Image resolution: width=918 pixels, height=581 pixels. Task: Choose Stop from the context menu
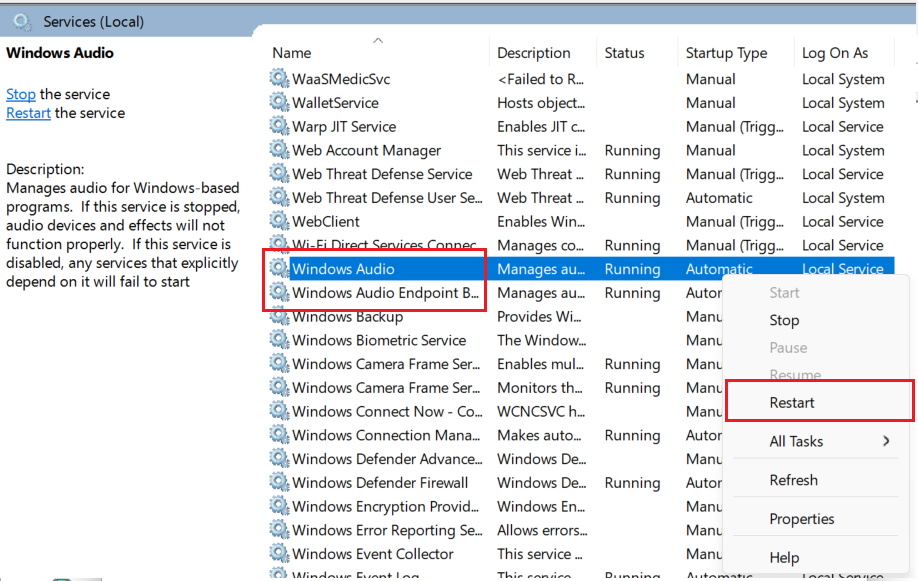pos(783,320)
